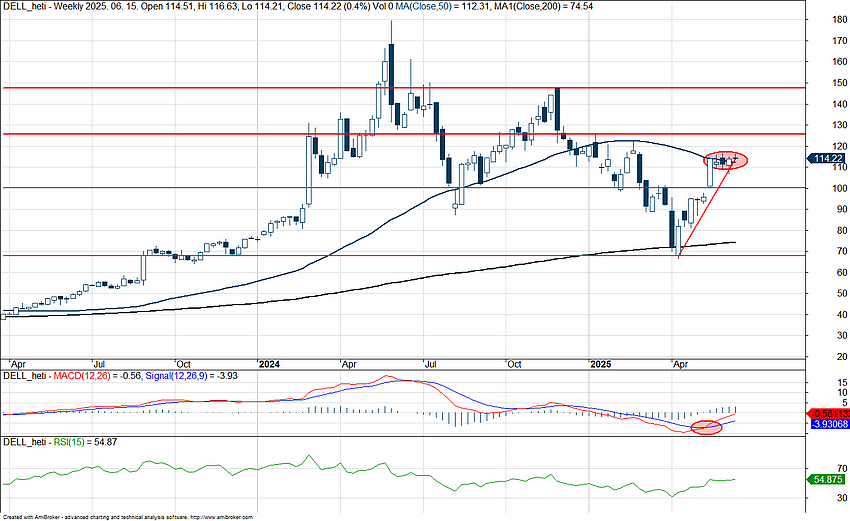Click the 15 label on MACD axis

(842, 383)
